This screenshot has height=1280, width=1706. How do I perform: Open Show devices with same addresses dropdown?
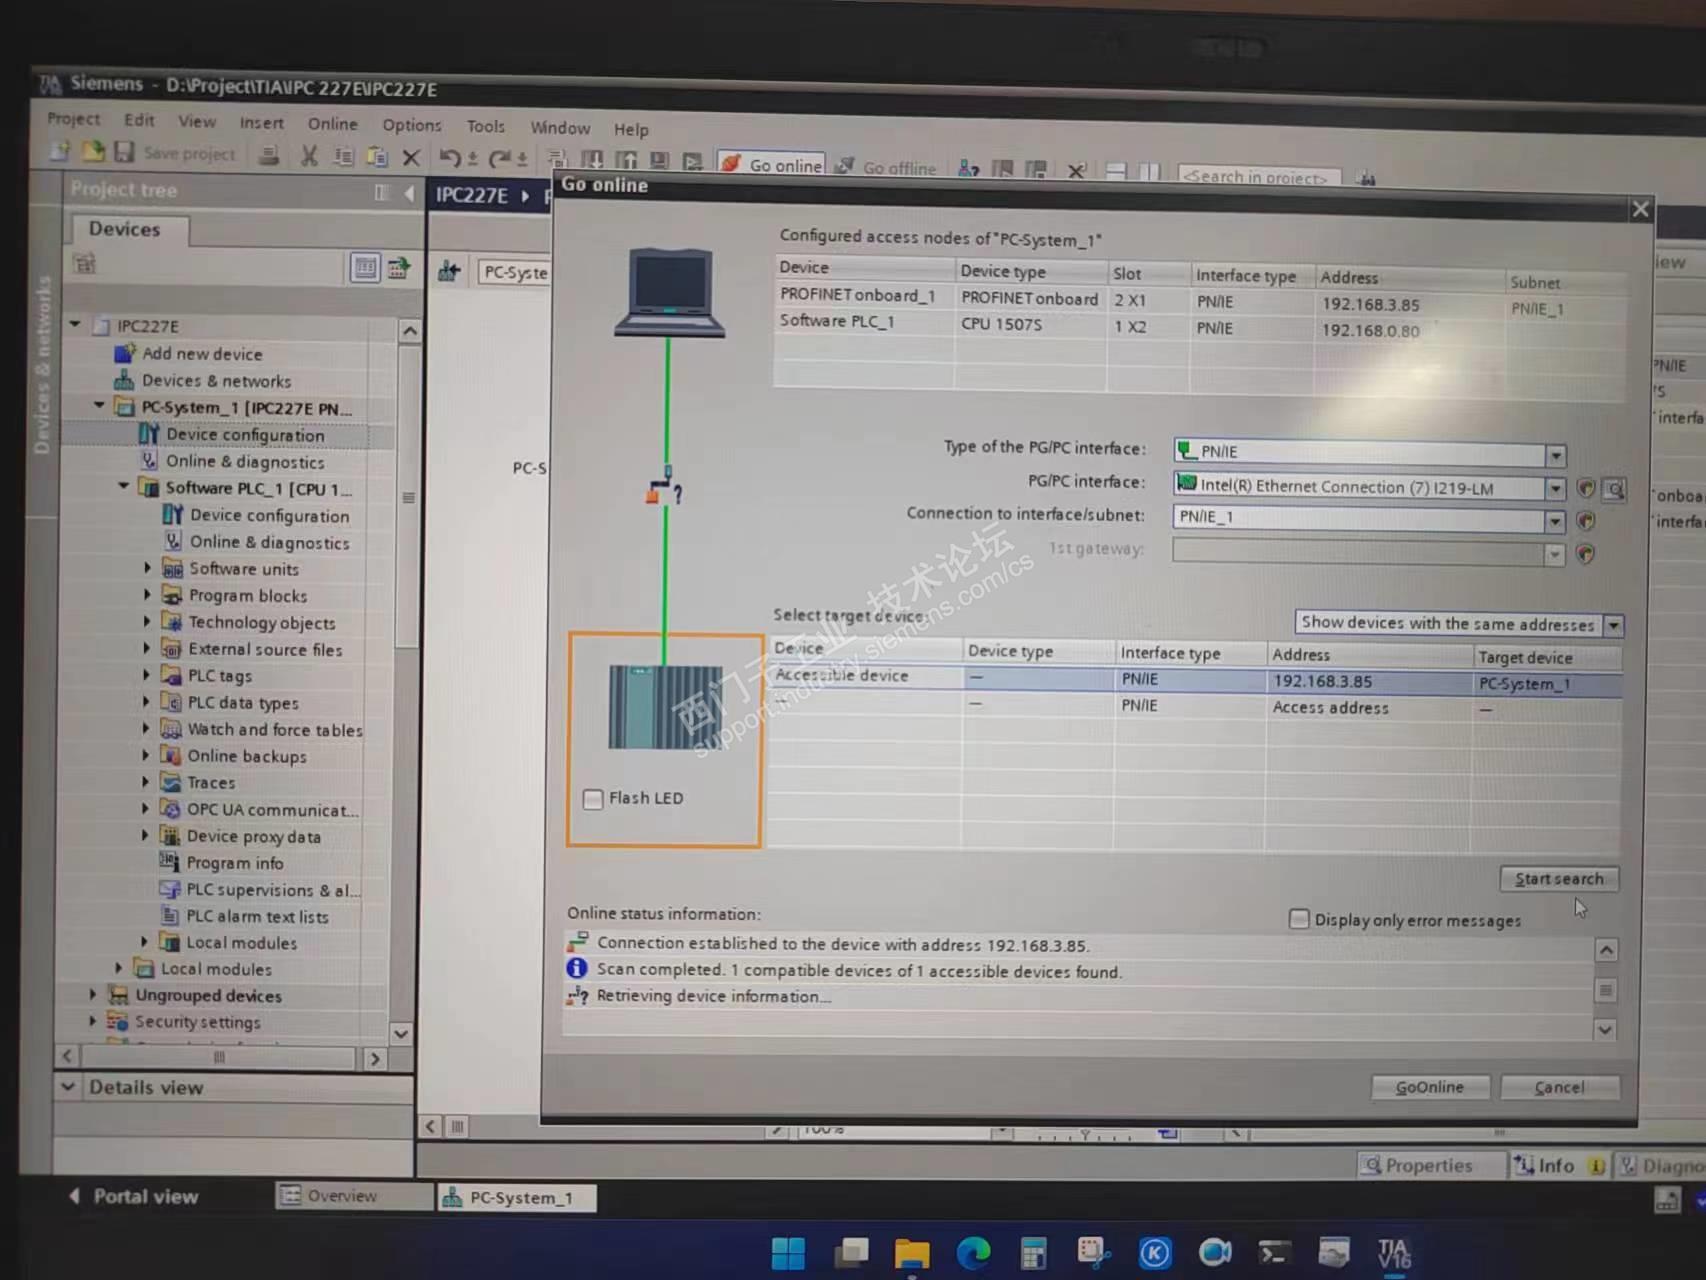click(1613, 626)
